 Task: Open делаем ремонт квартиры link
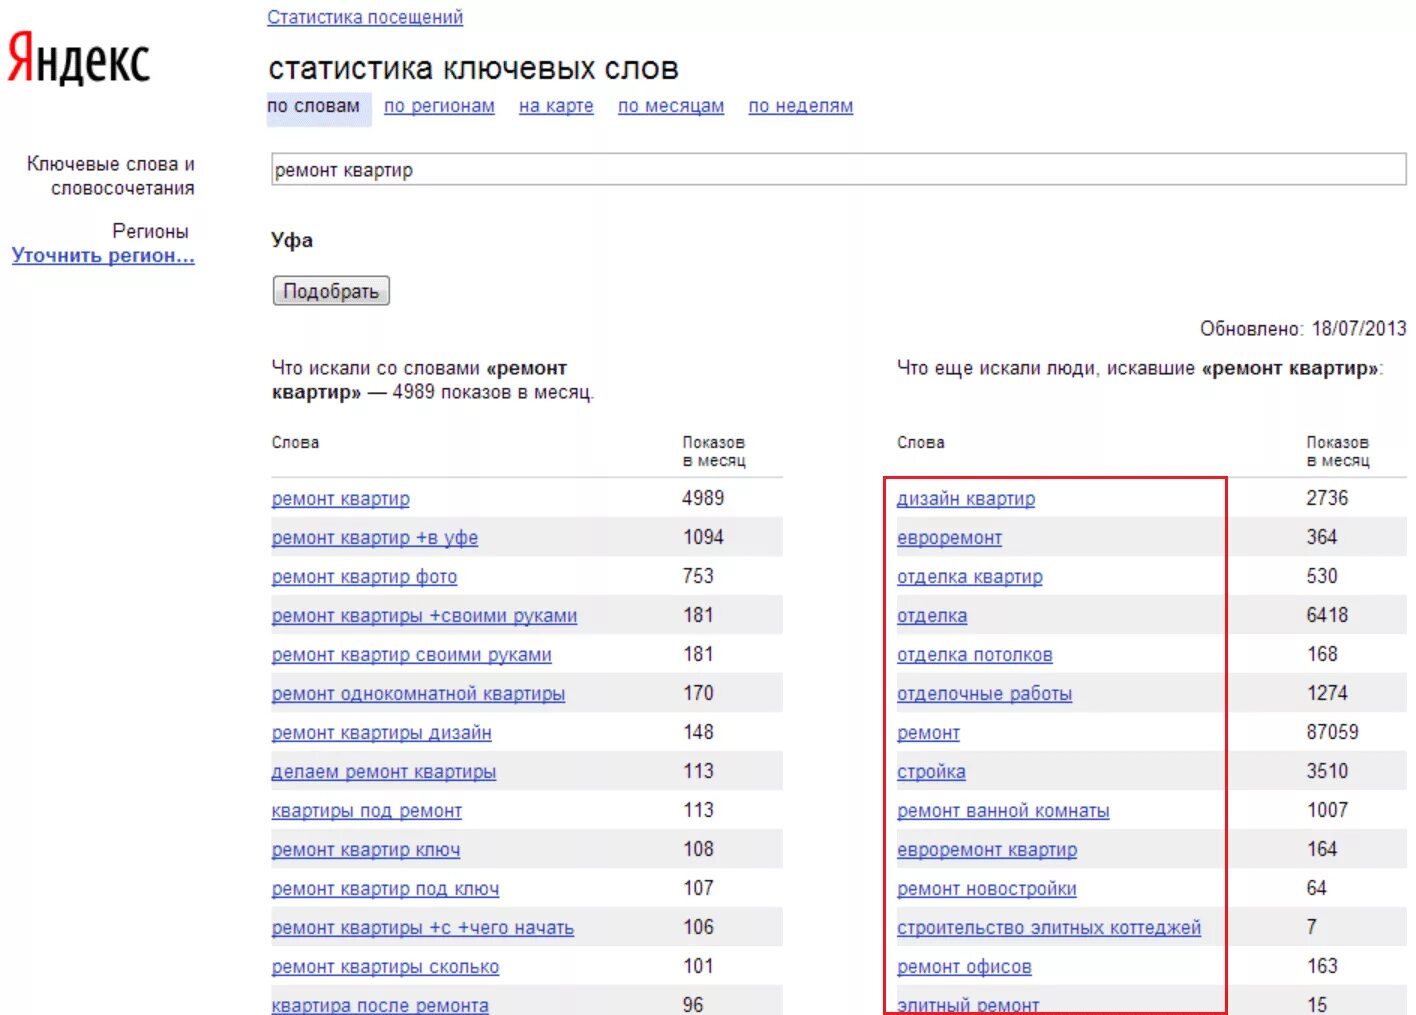click(x=384, y=771)
